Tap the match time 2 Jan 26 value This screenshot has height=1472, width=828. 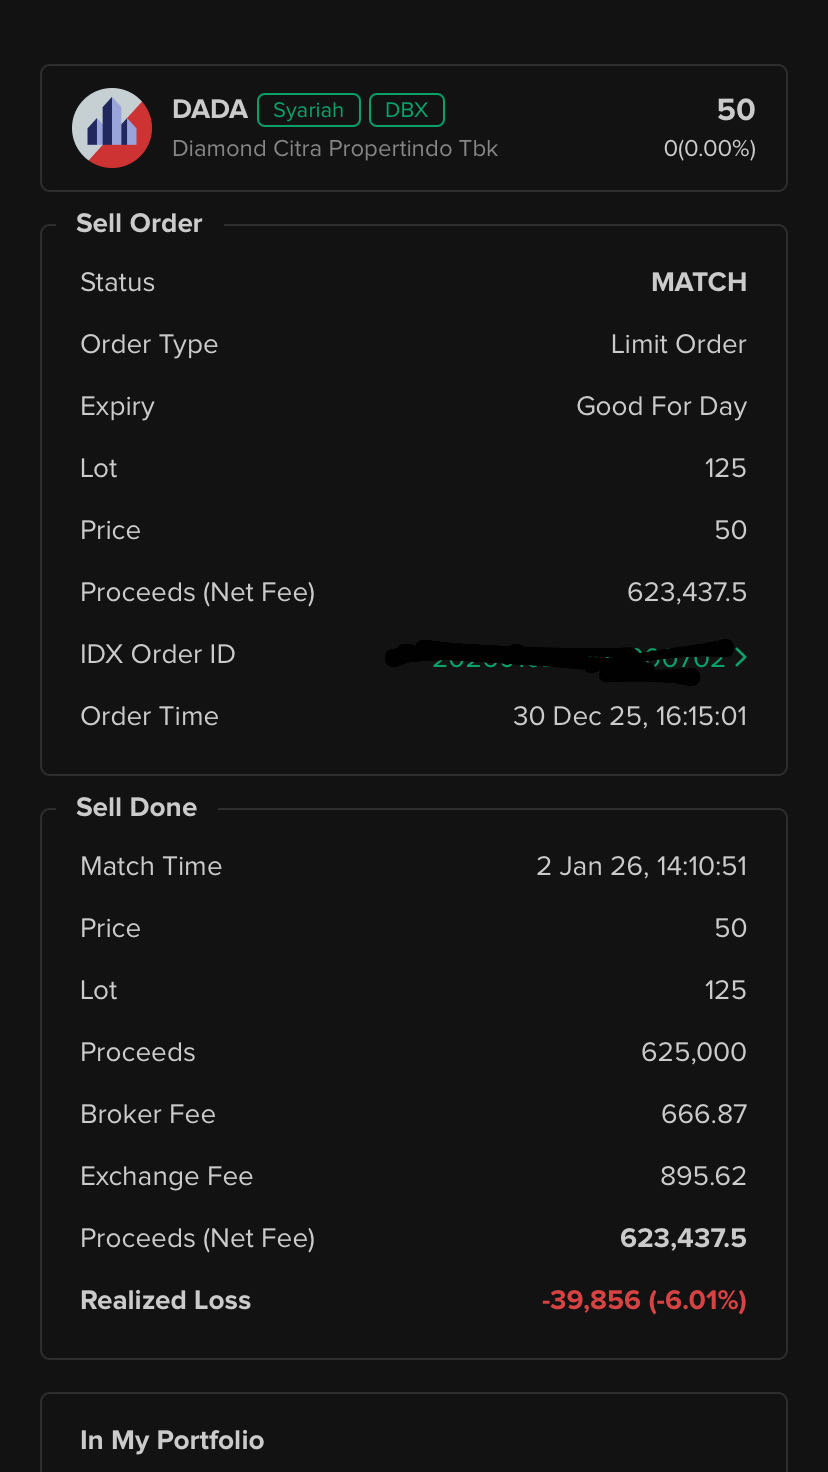pos(641,866)
